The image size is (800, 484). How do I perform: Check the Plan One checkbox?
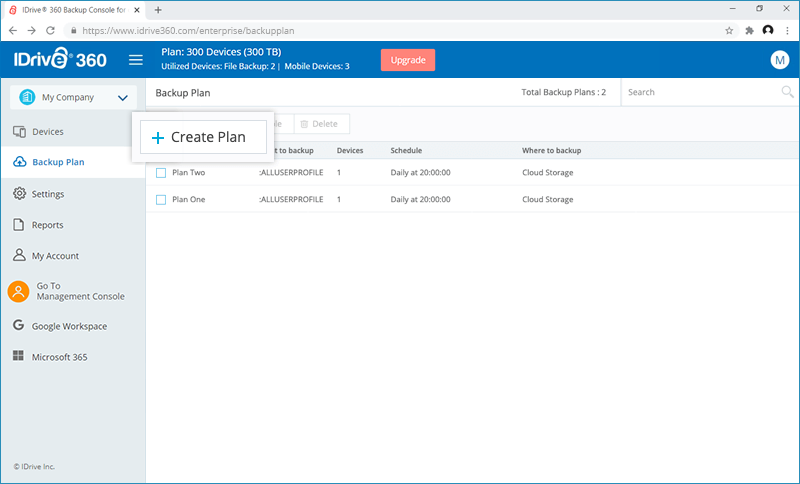pyautogui.click(x=161, y=199)
